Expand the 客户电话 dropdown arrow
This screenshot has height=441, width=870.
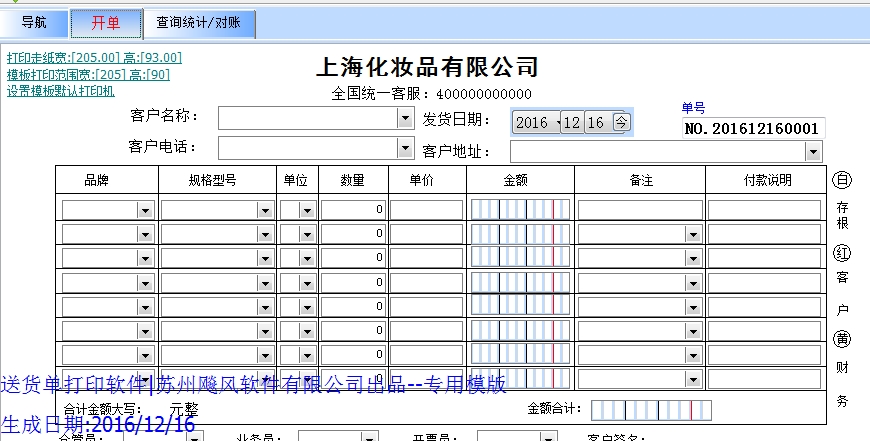[x=405, y=148]
